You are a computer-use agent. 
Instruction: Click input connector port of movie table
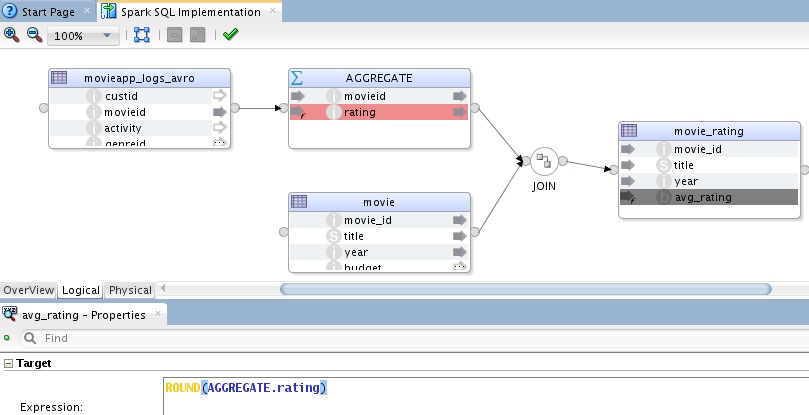coord(284,232)
